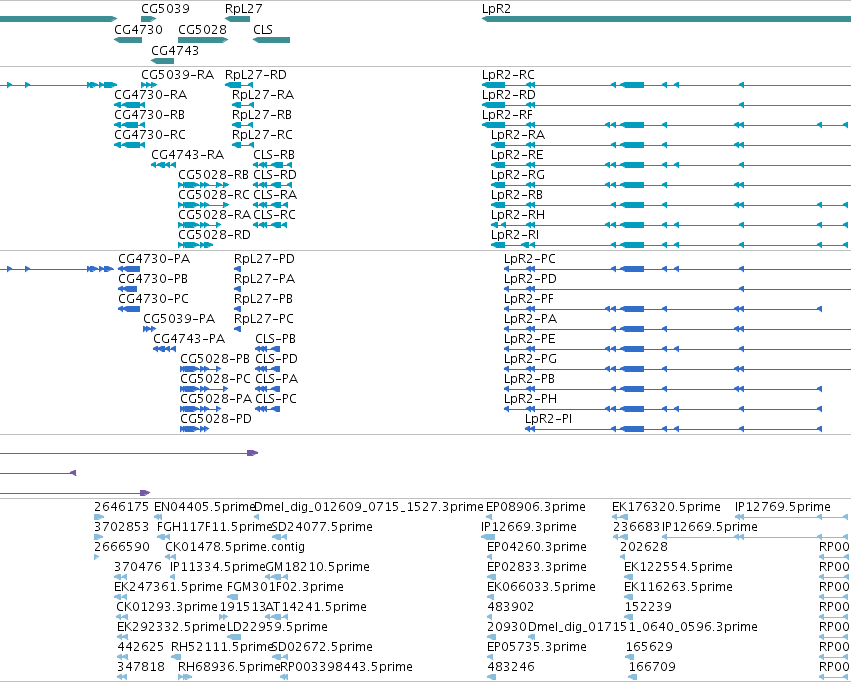Screen dimensions: 851x682
Task: Click protein label RpL27-PD
Action: point(264,259)
